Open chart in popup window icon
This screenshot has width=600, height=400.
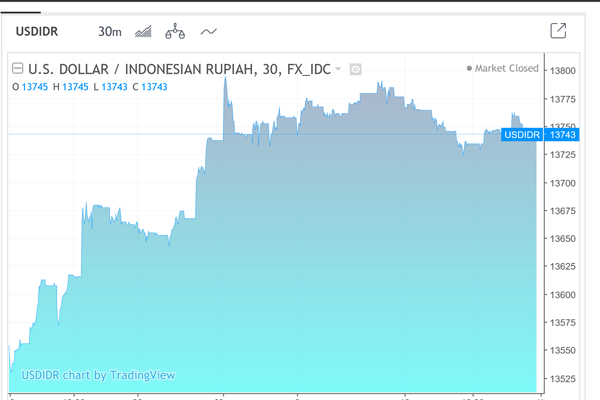(559, 31)
